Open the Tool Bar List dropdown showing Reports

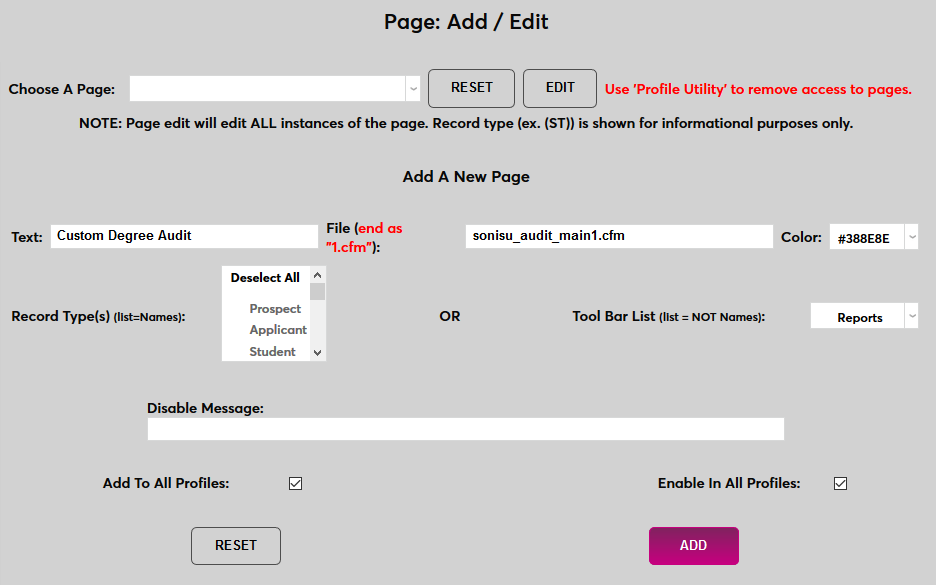(x=864, y=316)
